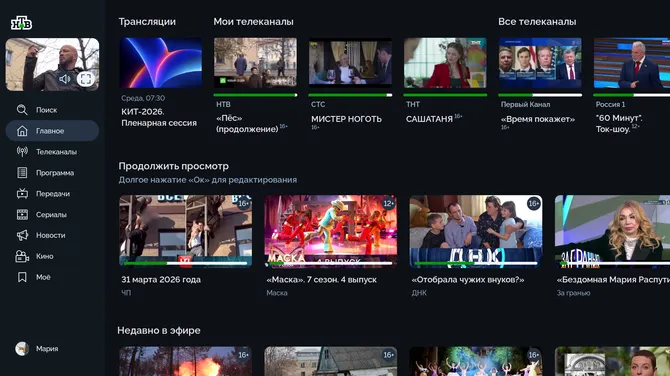
Task: Click САШАТАНЯ title text
Action: [429, 119]
